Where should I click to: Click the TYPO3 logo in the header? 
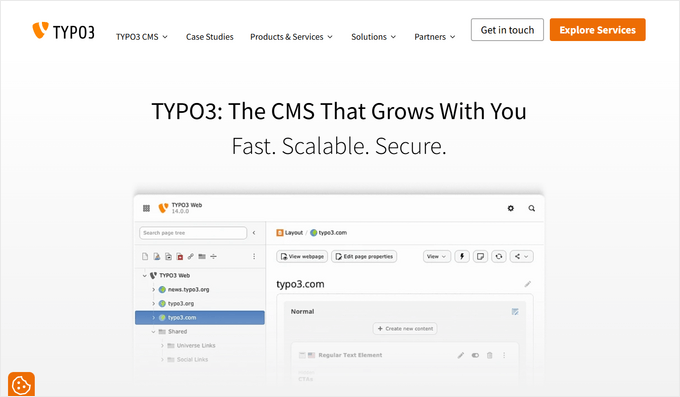[63, 31]
